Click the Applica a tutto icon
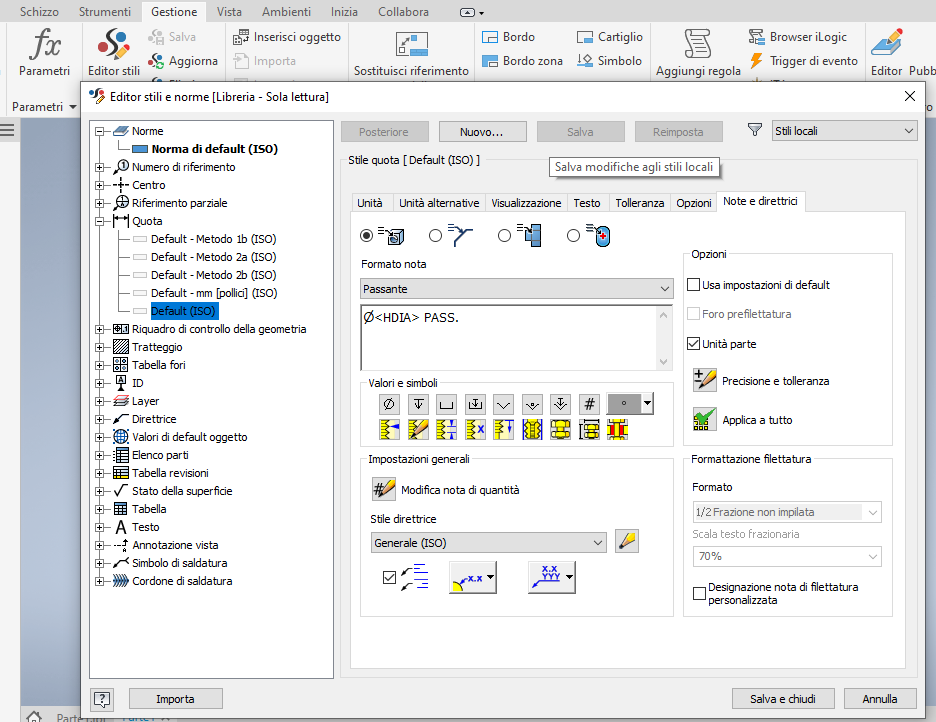Screen dimensions: 936x722 tap(705, 419)
